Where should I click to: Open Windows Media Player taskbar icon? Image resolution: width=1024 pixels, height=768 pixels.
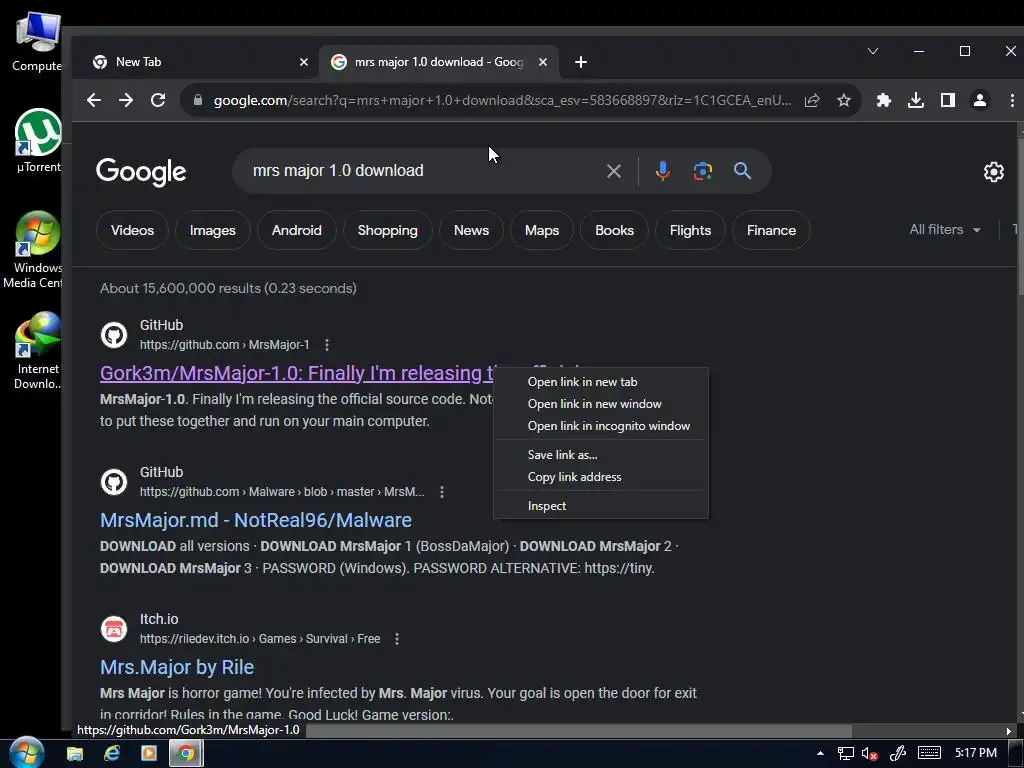coord(149,753)
